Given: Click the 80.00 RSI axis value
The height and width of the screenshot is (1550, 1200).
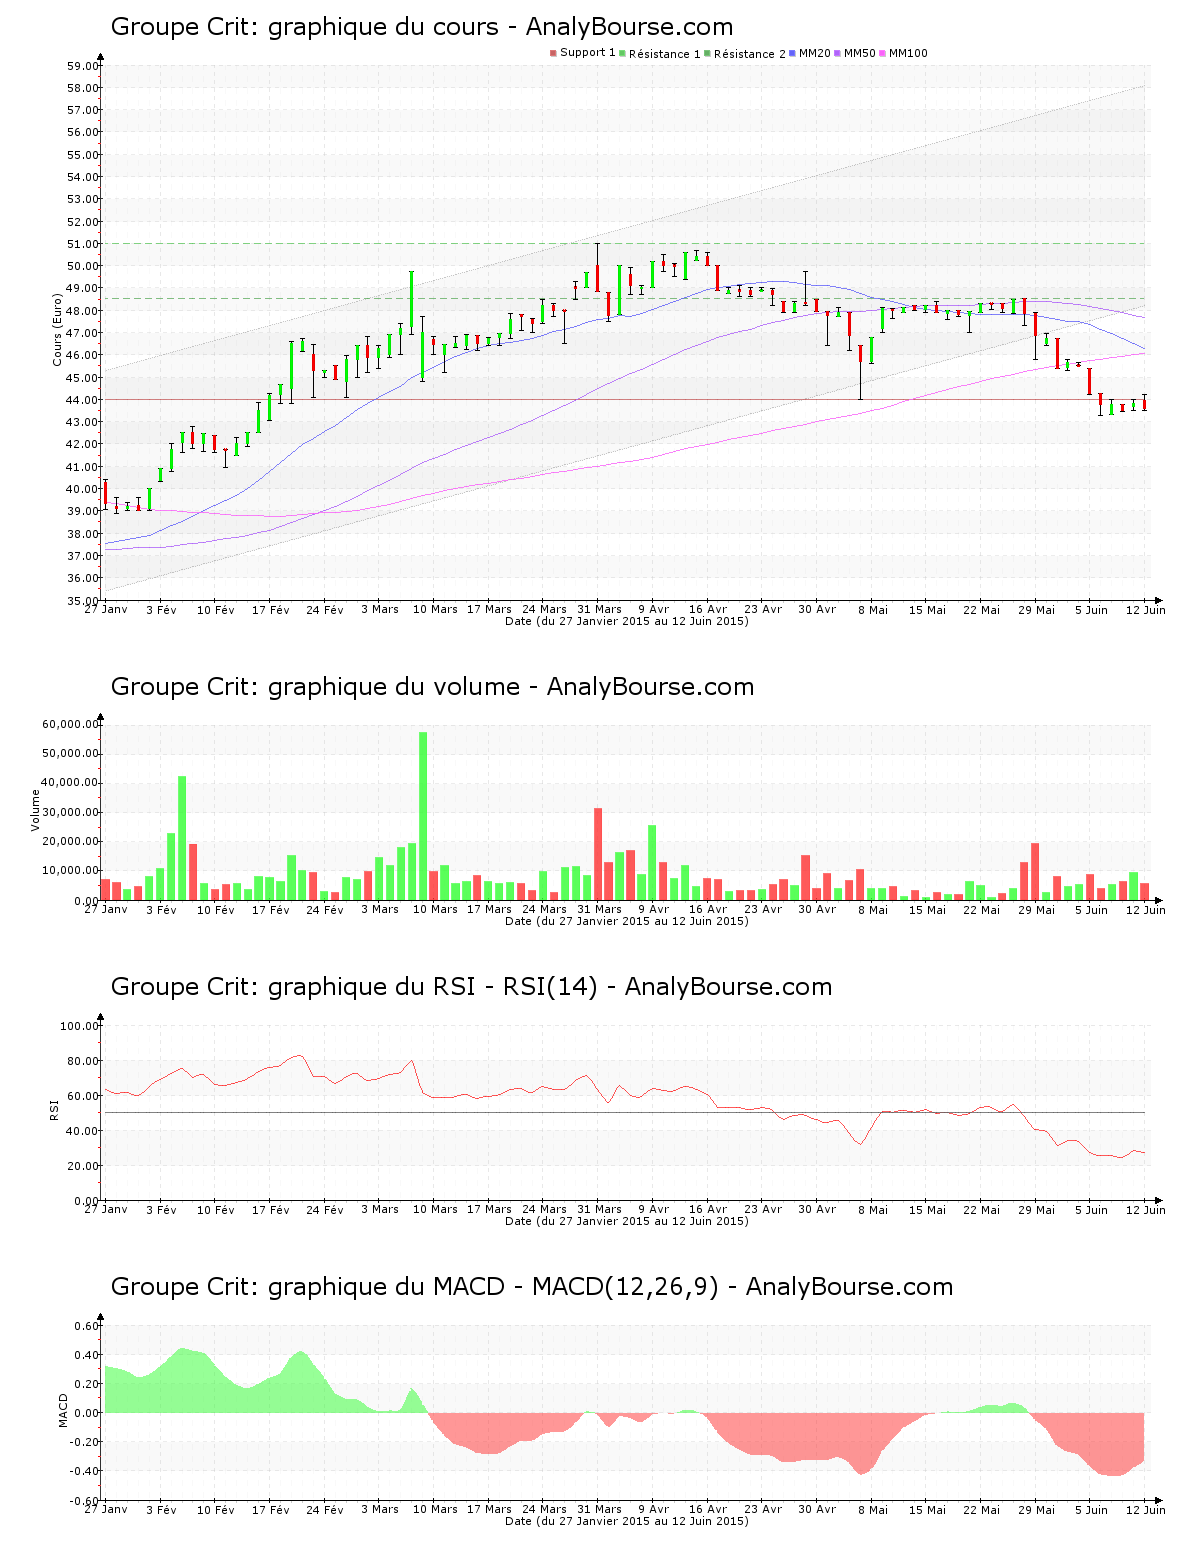Looking at the screenshot, I should tap(83, 1061).
